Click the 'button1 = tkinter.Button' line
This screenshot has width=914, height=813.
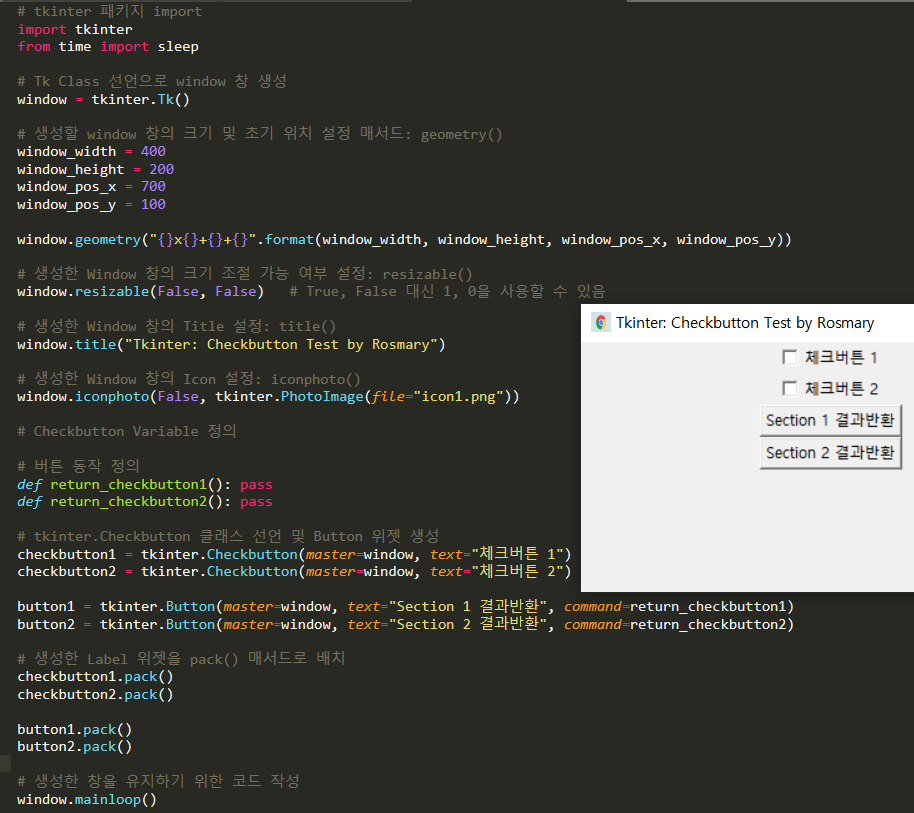[x=406, y=607]
